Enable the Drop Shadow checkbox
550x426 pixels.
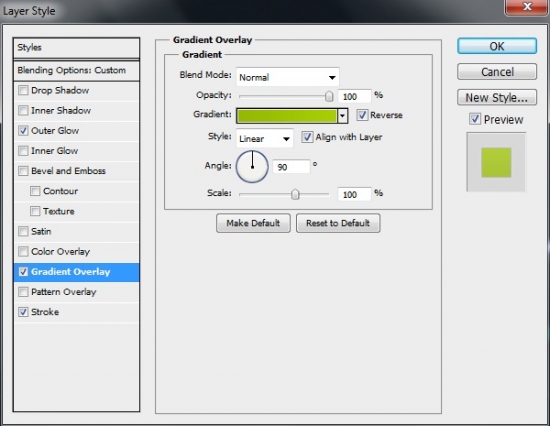click(x=23, y=90)
